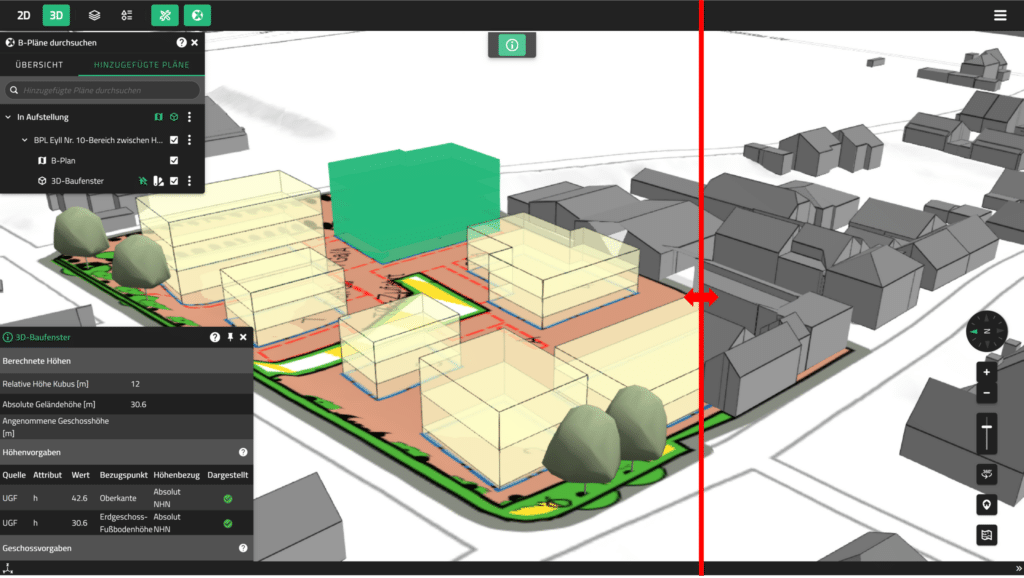Screen dimensions: 1024x578
Task: Open the more options of In Aufstellung
Action: click(189, 117)
